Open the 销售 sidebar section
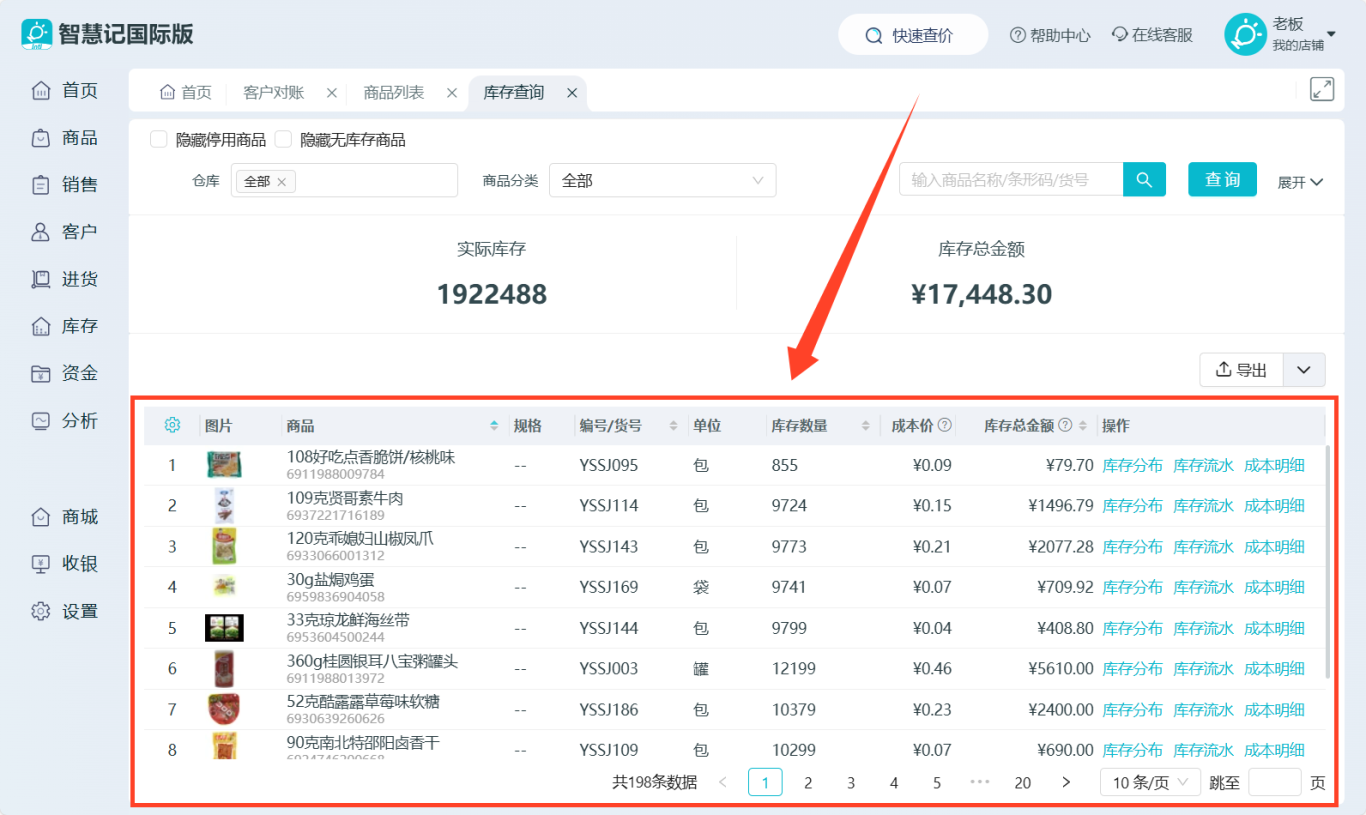Image resolution: width=1366 pixels, height=815 pixels. pyautogui.click(x=65, y=185)
